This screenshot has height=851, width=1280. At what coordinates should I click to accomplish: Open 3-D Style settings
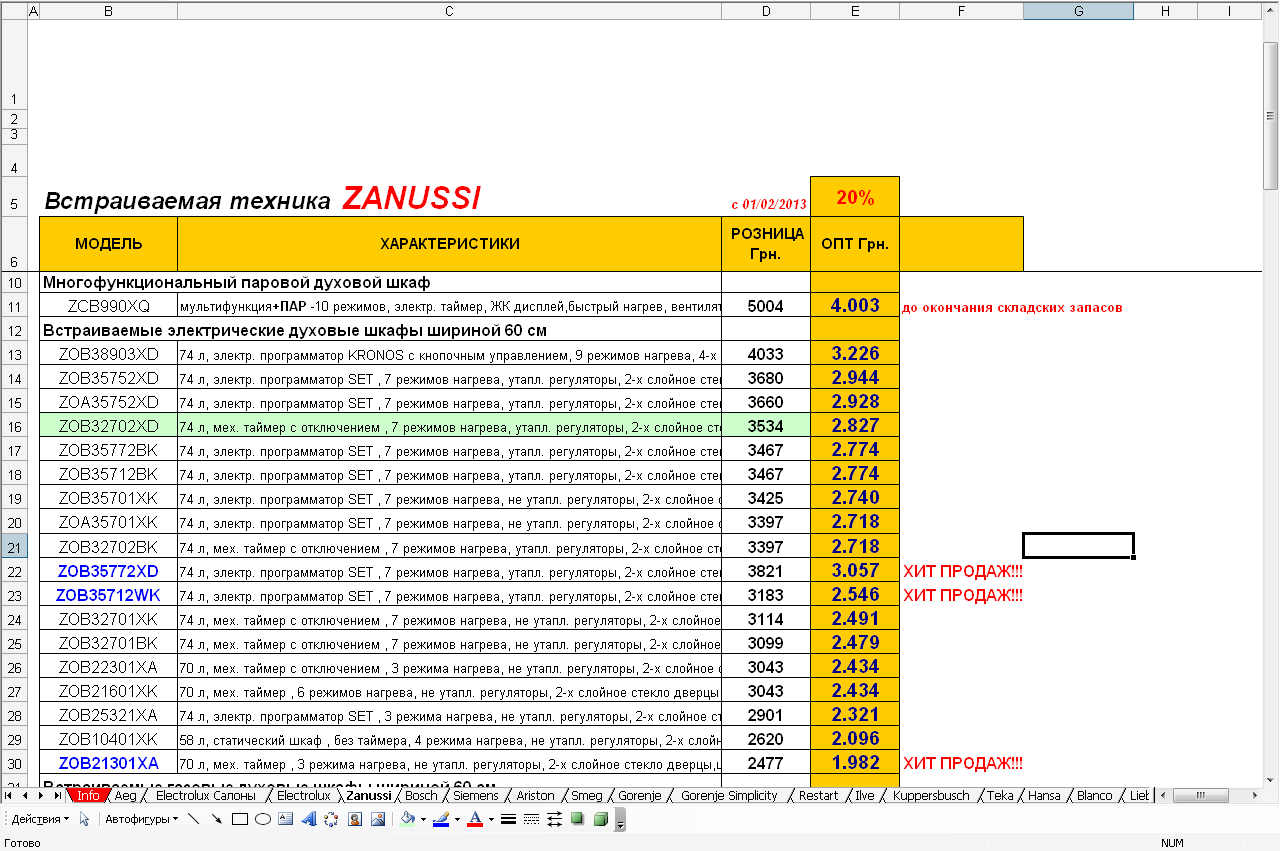click(601, 819)
